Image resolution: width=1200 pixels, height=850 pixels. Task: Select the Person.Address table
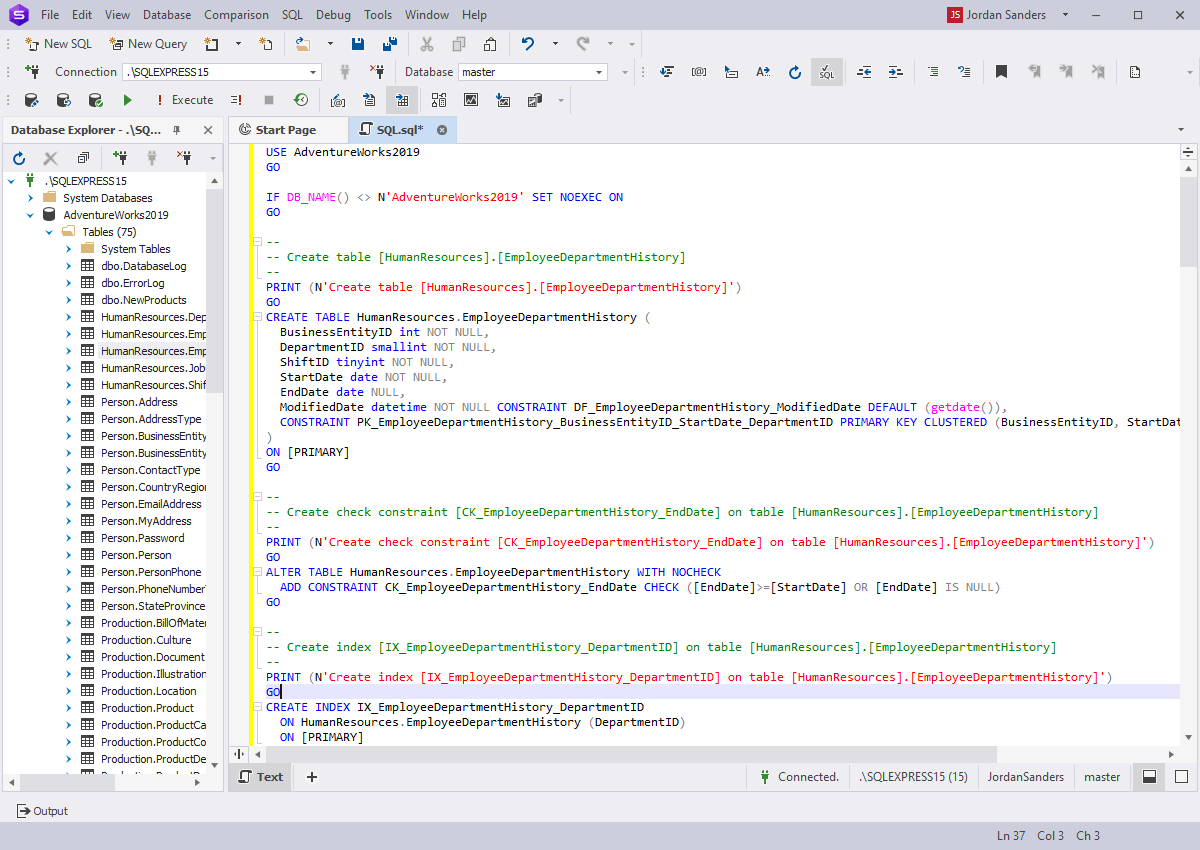[139, 402]
